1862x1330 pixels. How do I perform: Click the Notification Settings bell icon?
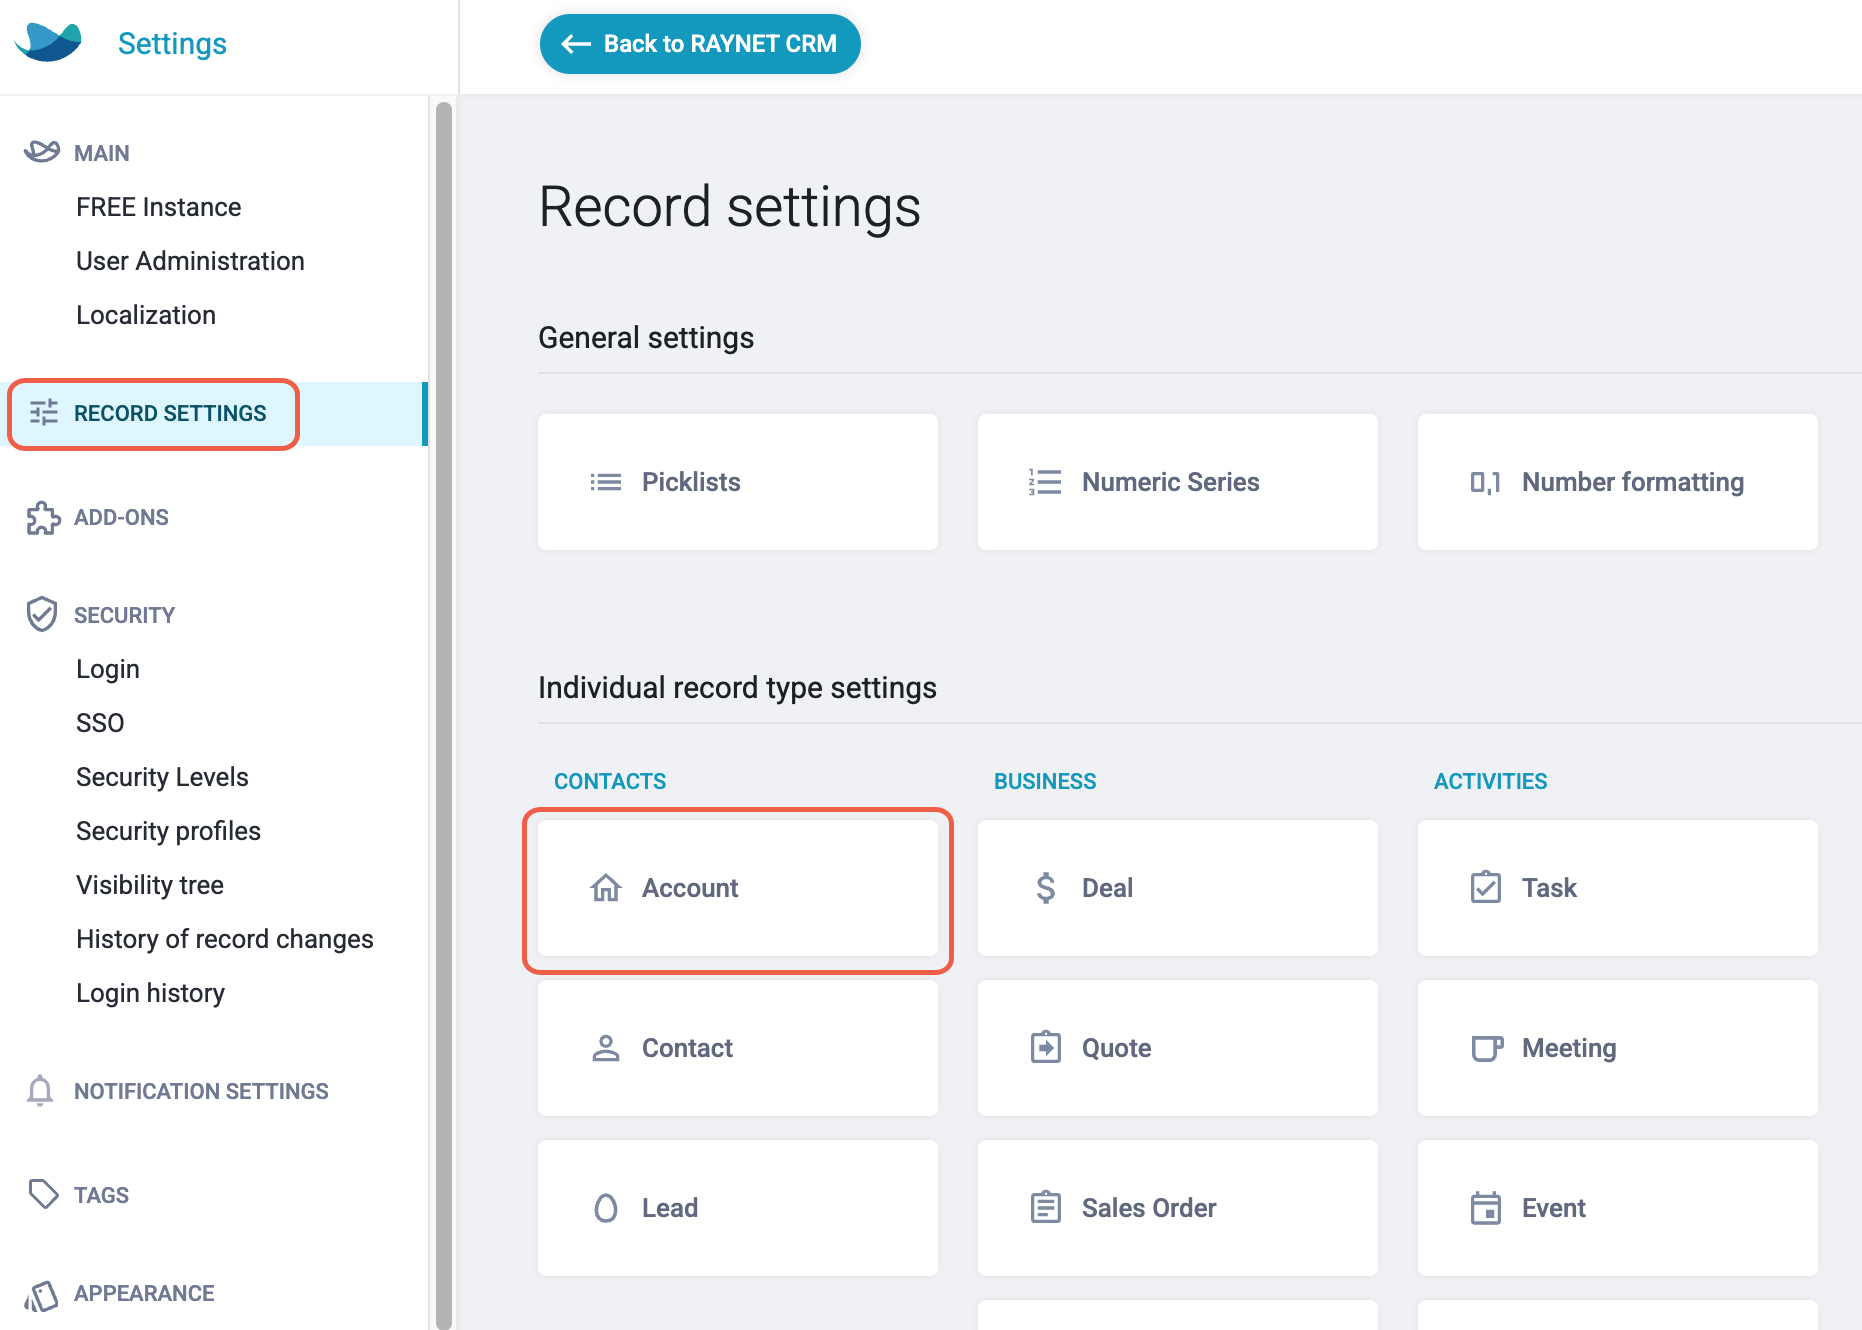[40, 1091]
